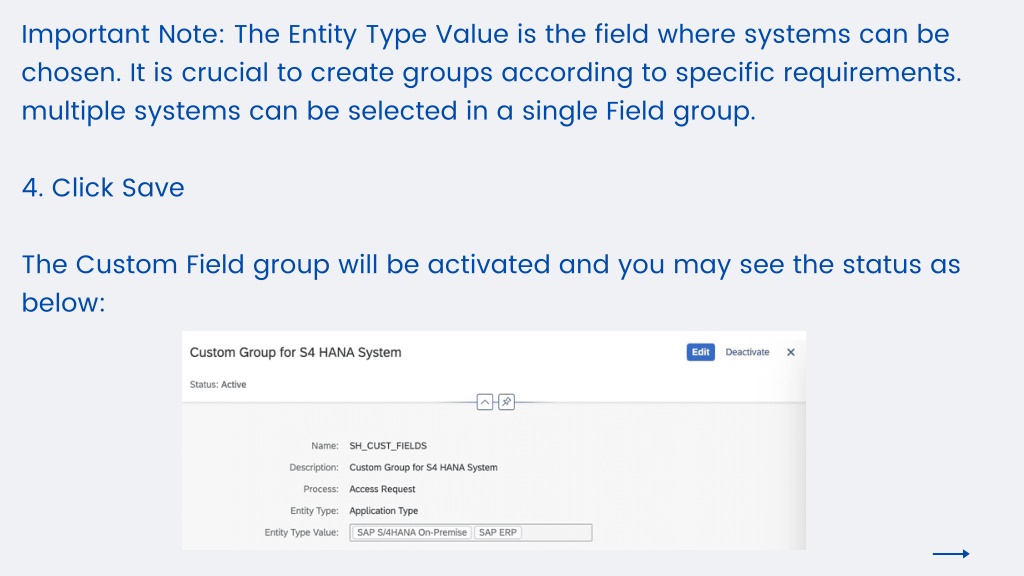Click the Application Type entity value
The image size is (1024, 576).
(x=383, y=511)
